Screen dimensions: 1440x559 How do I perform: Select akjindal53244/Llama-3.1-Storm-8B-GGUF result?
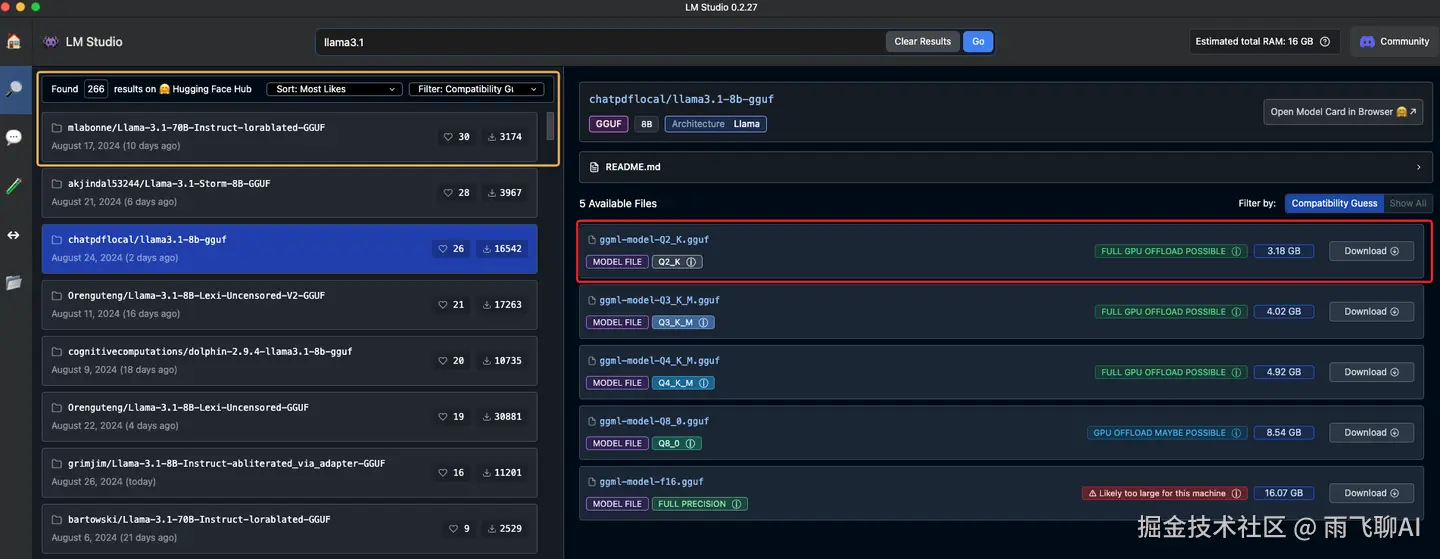pos(289,193)
